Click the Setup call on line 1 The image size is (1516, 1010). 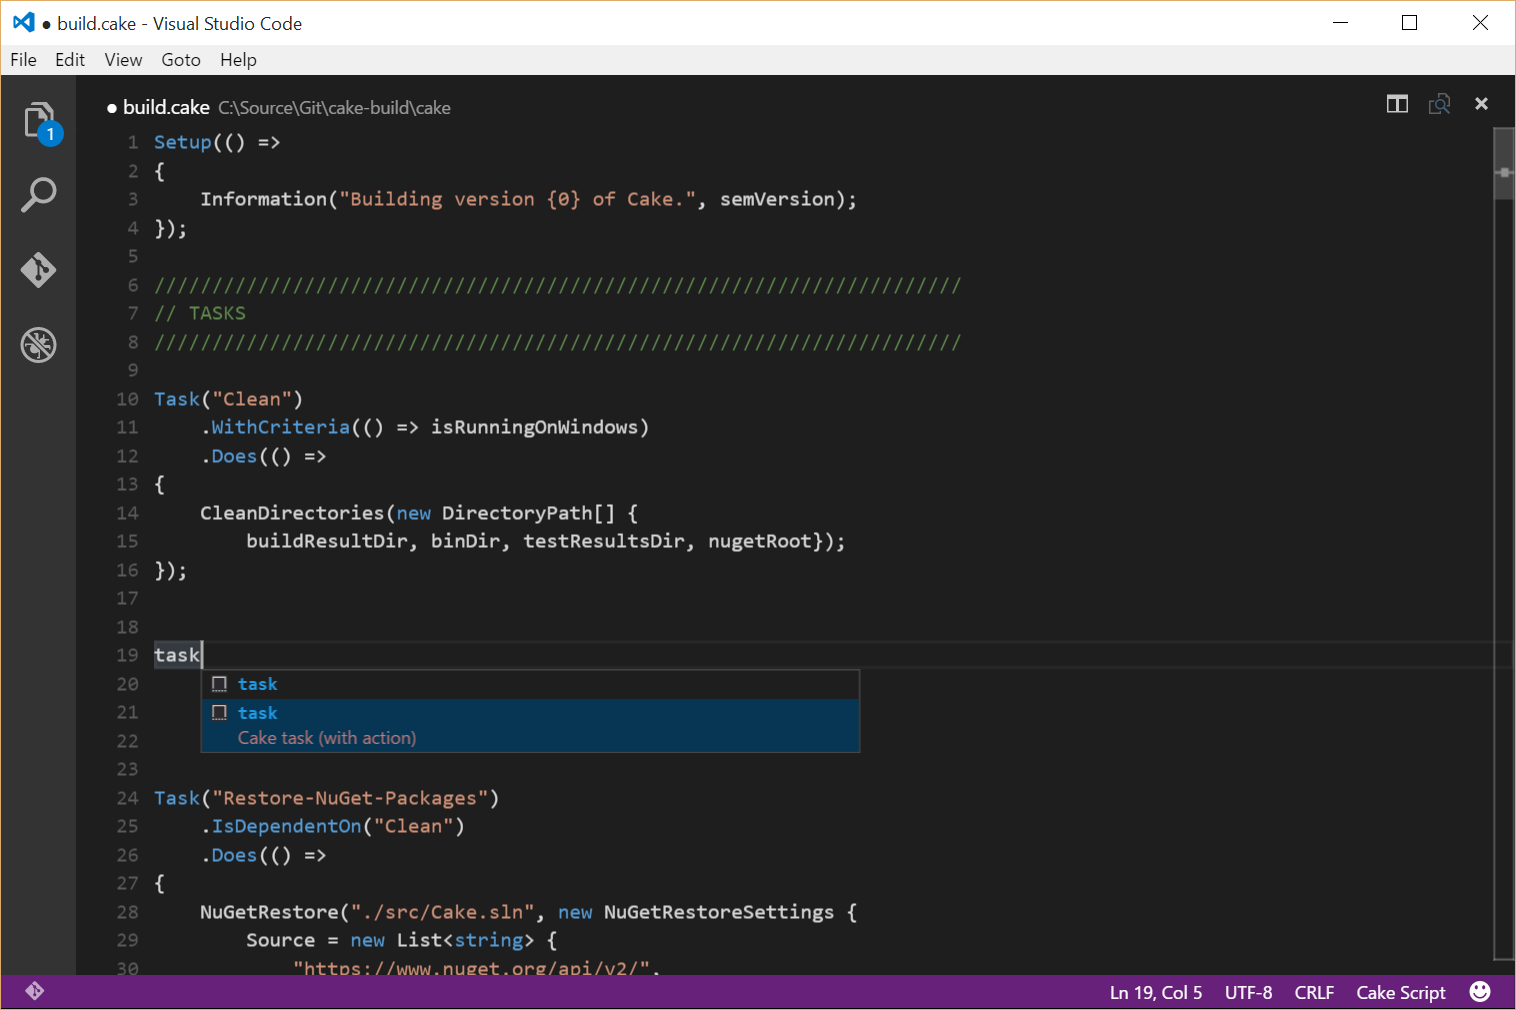pos(183,142)
